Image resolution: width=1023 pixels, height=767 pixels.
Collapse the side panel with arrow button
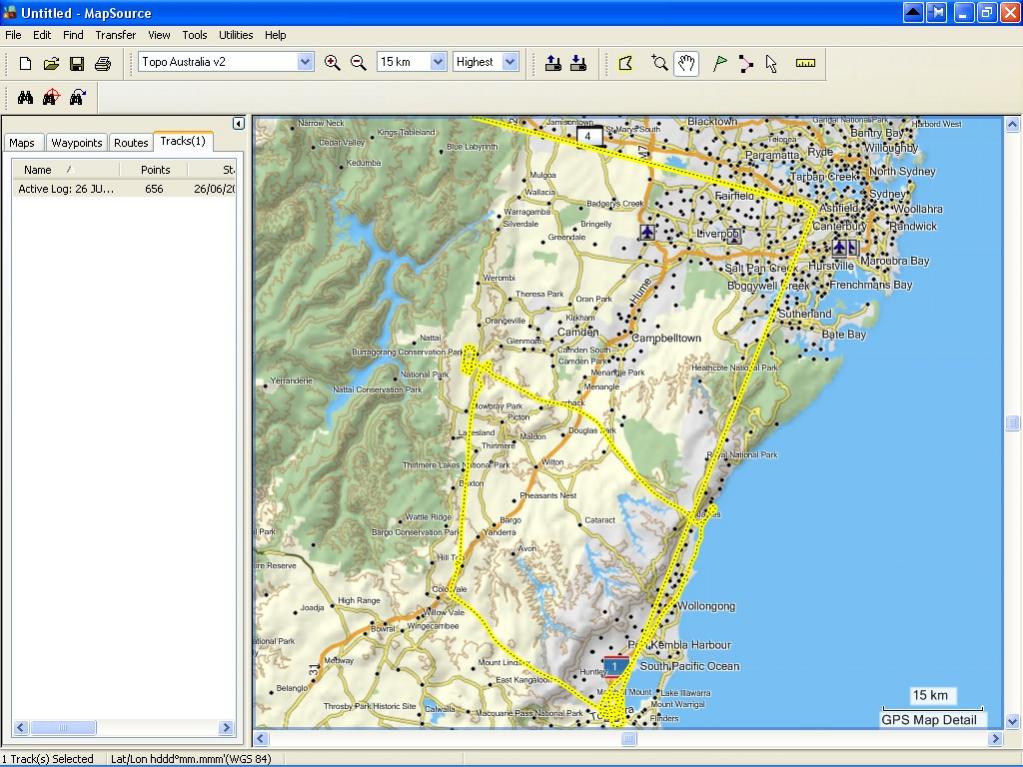pos(239,123)
